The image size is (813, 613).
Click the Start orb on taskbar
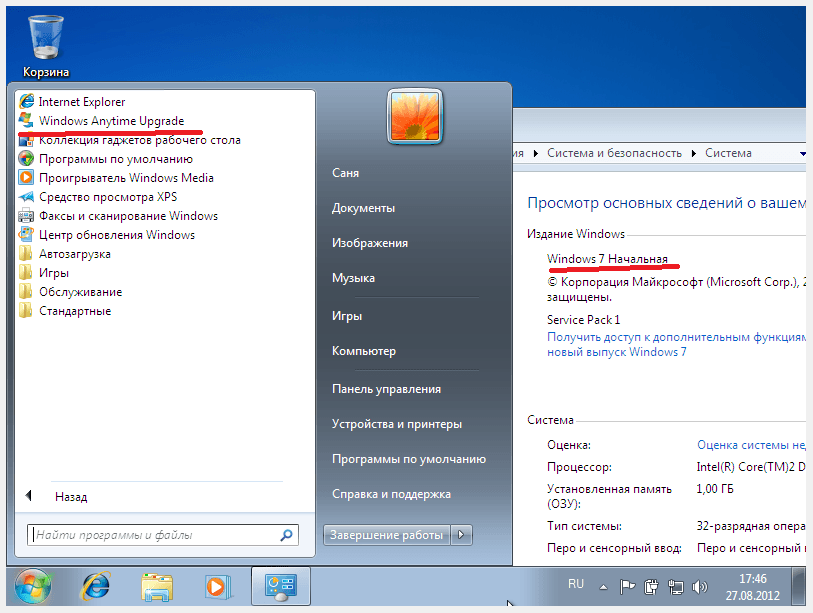tap(33, 587)
